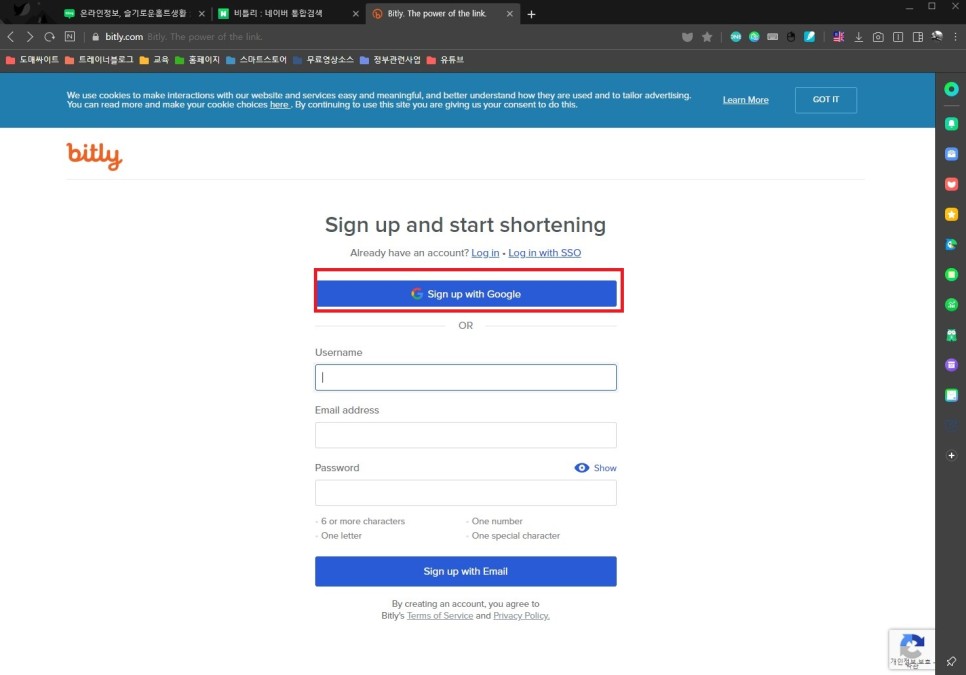Open the Pocket-style shield icon in address bar
The width and height of the screenshot is (966, 675).
[688, 37]
